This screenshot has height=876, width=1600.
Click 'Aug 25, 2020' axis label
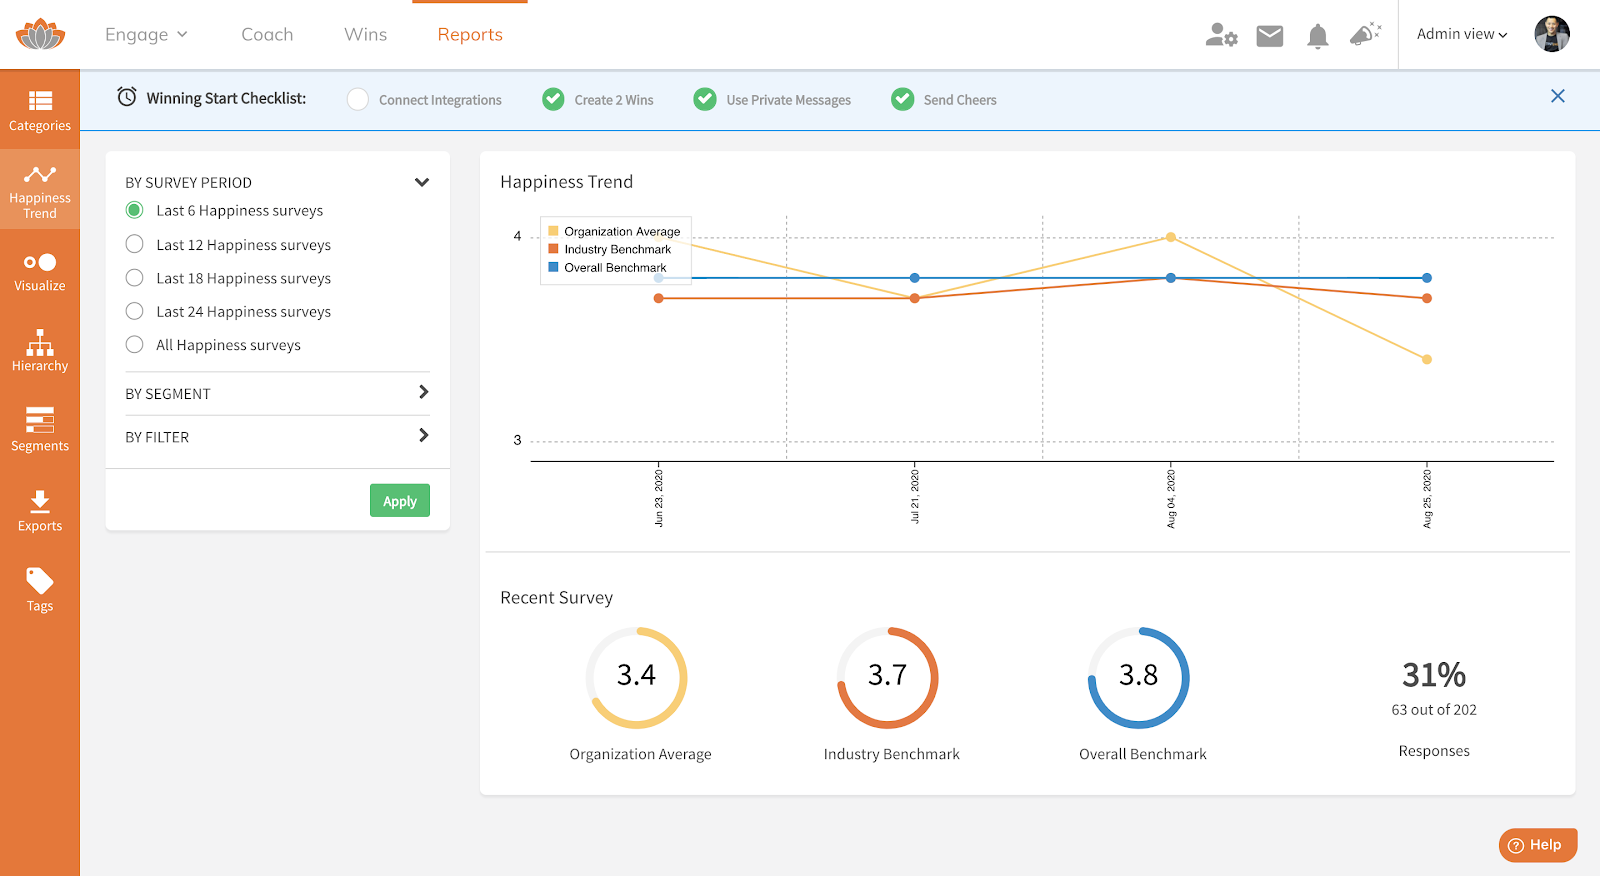[1427, 498]
